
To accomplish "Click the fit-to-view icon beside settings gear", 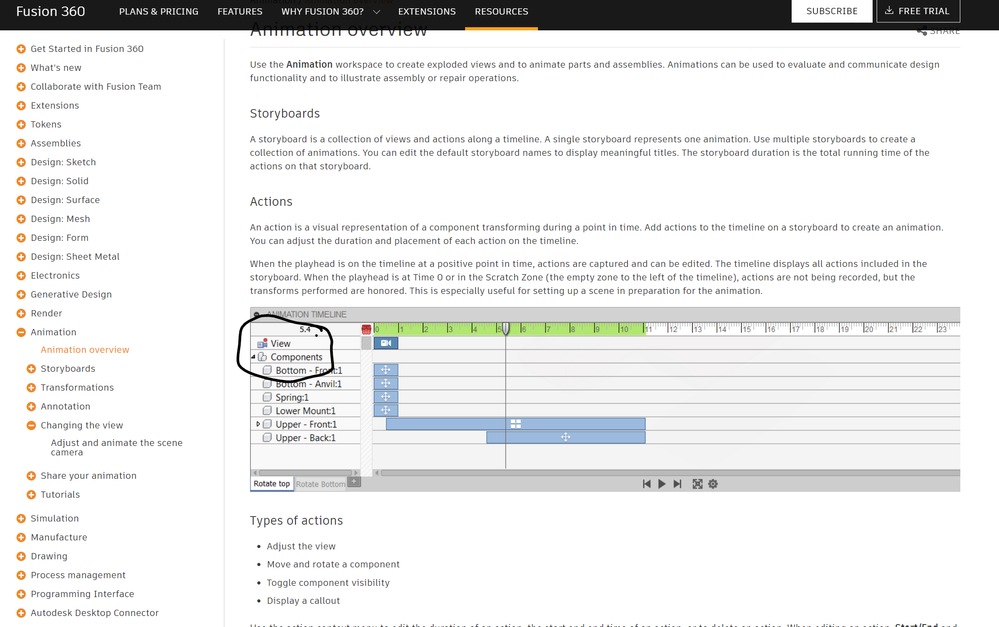I will (698, 484).
